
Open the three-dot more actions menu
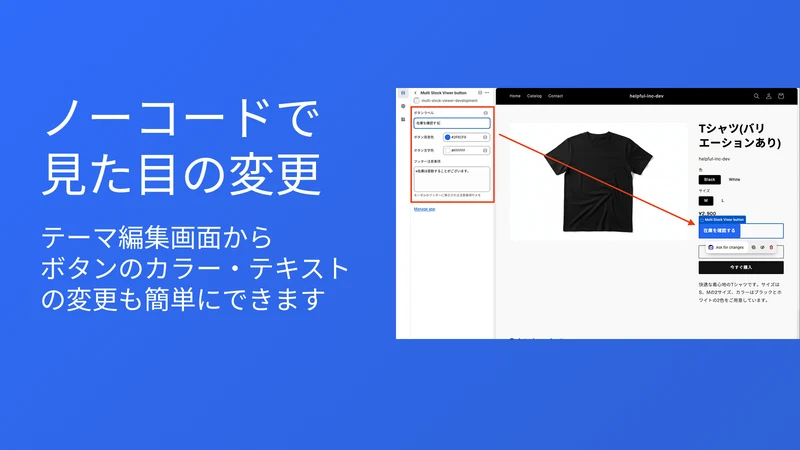point(487,93)
